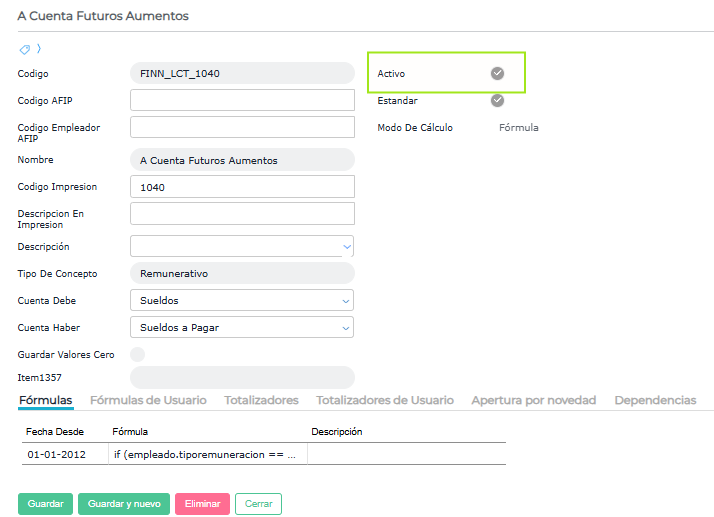This screenshot has height=517, width=714.
Task: Click the Guardar y nuevo button
Action: tap(124, 504)
